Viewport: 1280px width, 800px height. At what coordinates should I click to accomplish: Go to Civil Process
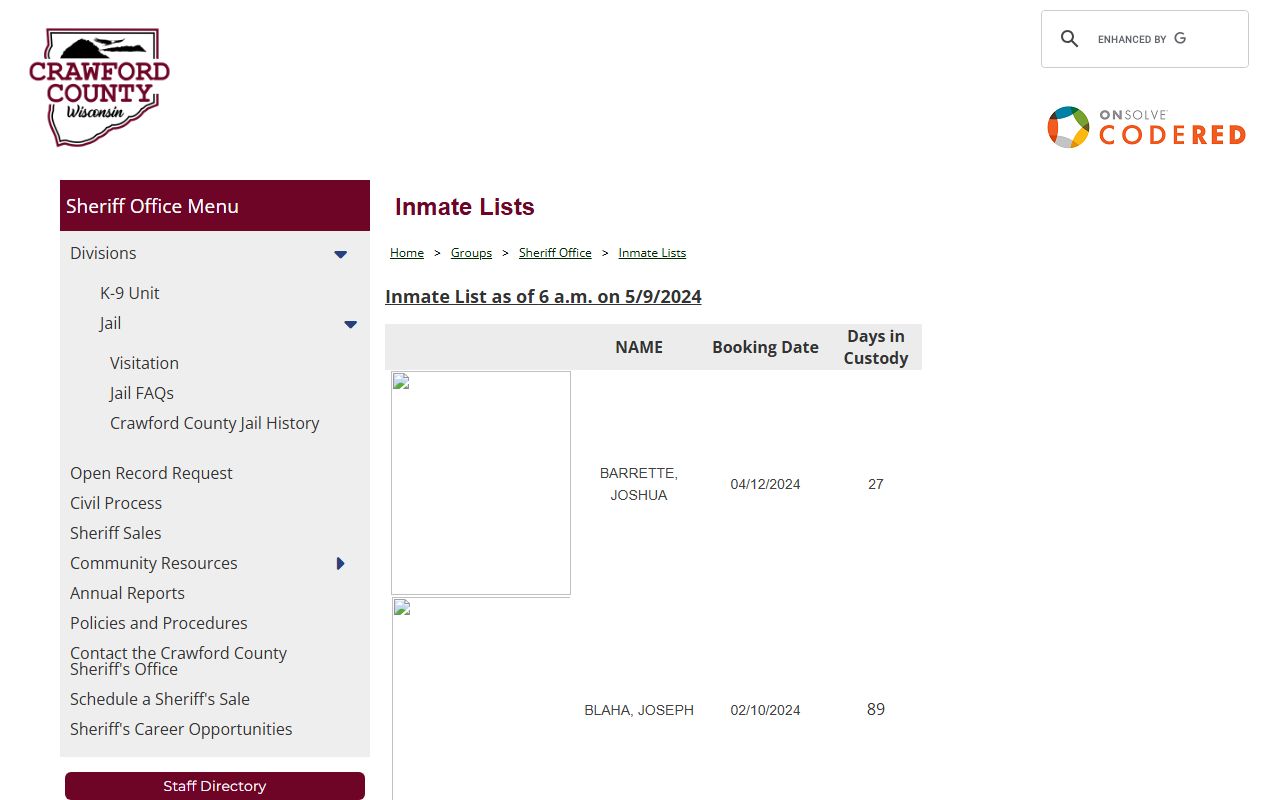pos(116,503)
